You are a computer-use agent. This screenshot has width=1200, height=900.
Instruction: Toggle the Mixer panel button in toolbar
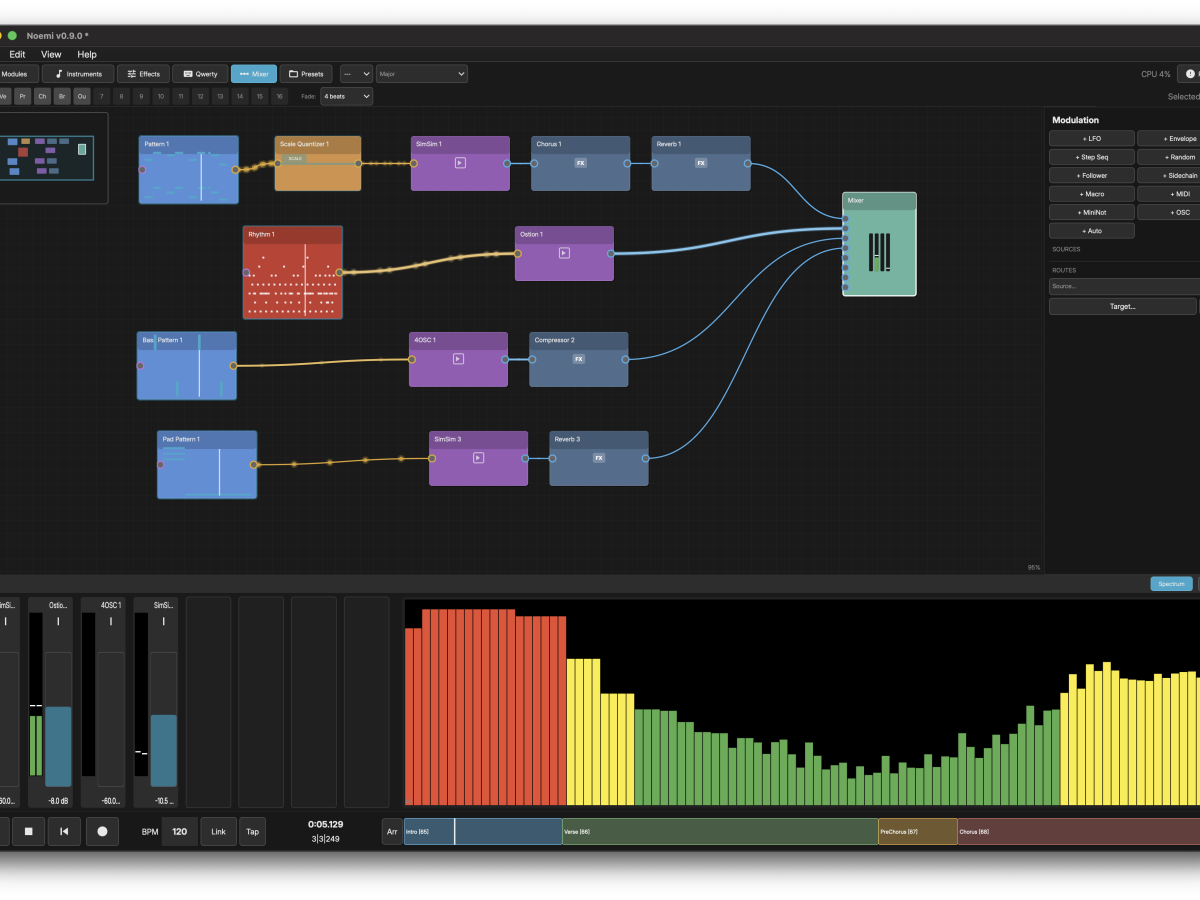point(254,74)
